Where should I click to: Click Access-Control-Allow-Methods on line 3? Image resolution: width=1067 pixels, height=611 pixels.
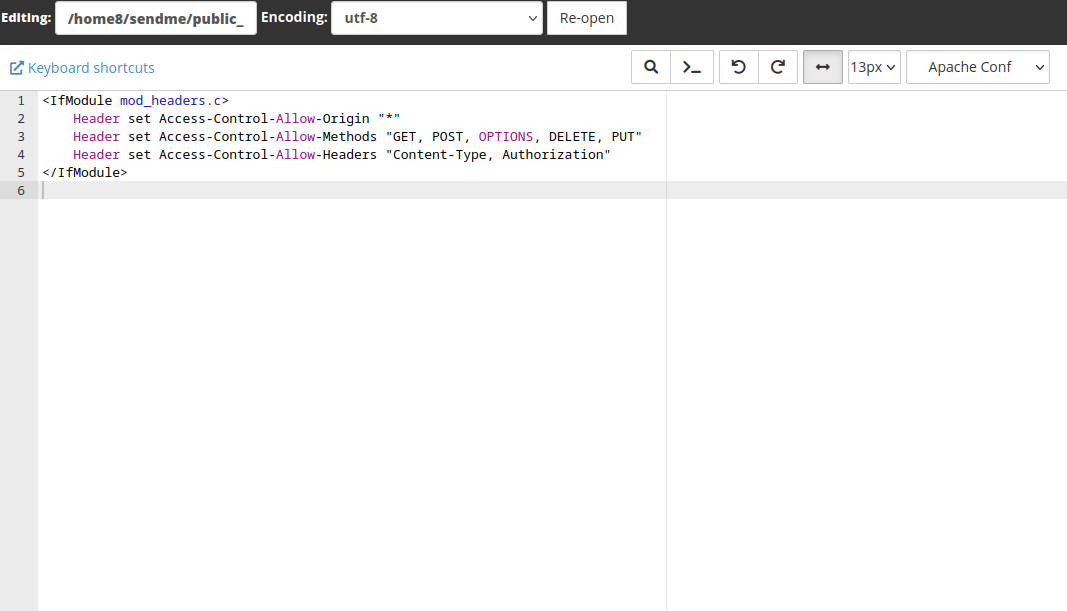pos(268,137)
